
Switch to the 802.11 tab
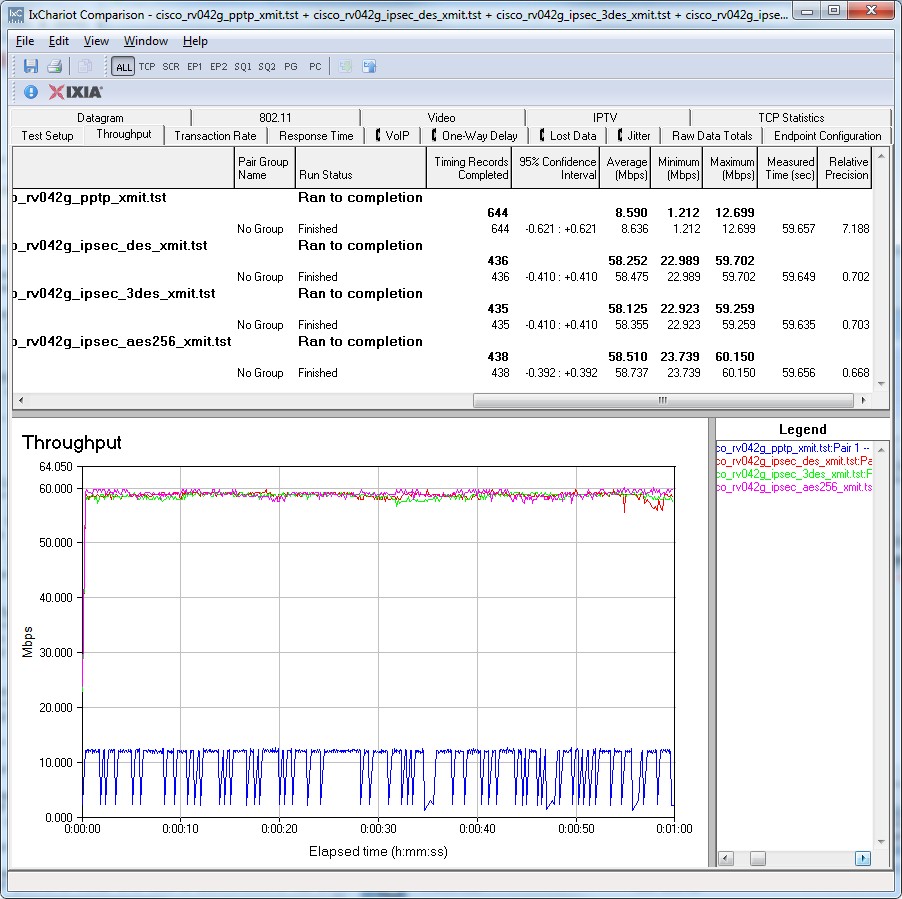click(x=276, y=117)
